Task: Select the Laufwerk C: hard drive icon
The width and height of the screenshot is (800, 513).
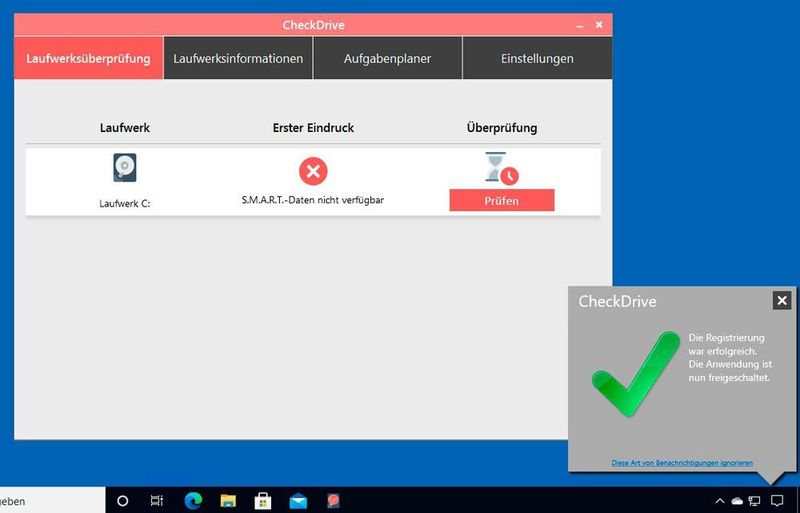Action: click(124, 167)
